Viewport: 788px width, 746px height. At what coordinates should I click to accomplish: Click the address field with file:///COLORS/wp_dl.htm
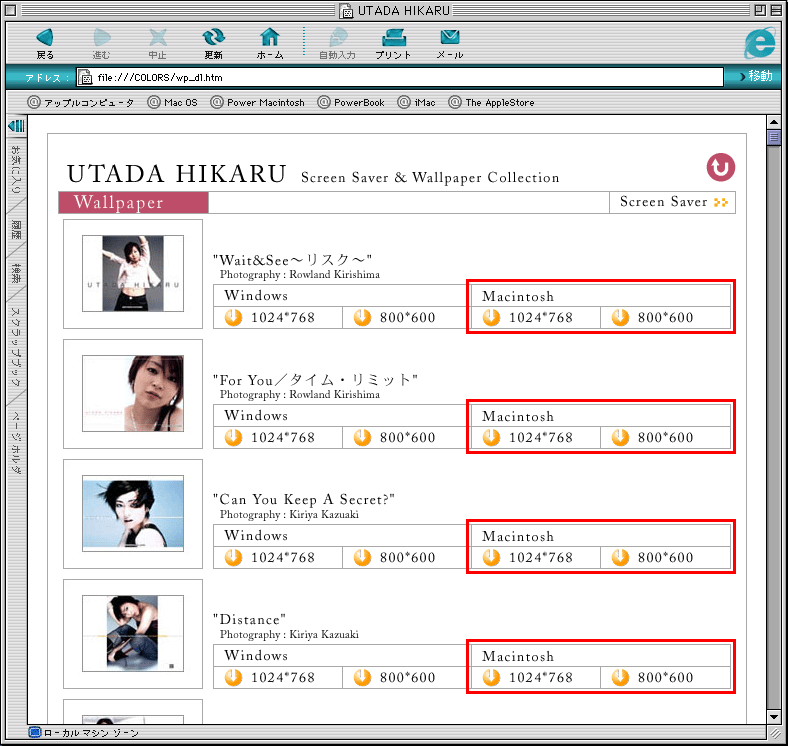pos(400,77)
